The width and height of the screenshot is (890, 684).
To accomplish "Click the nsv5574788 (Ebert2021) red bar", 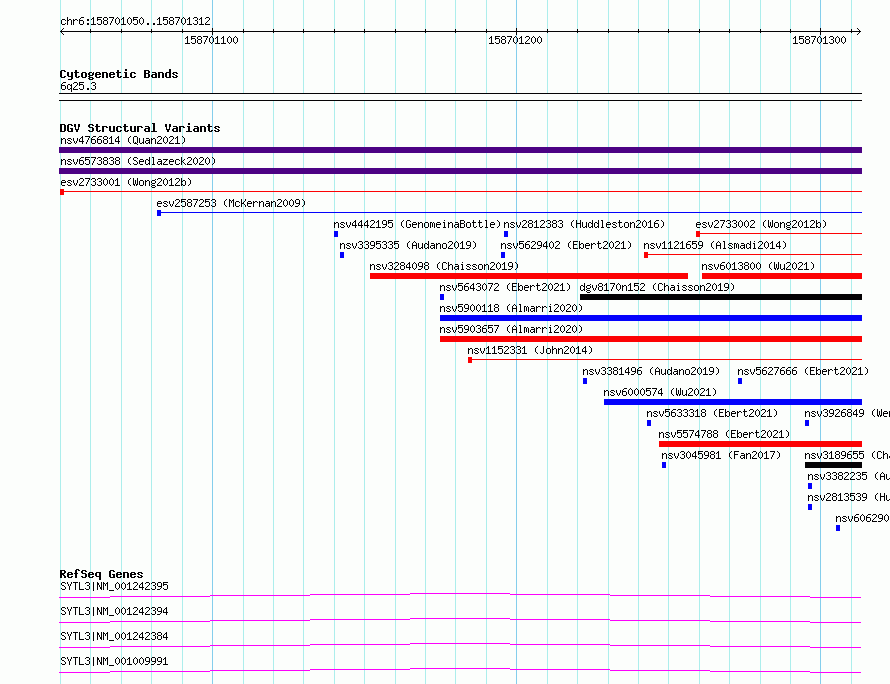I will click(x=761, y=444).
